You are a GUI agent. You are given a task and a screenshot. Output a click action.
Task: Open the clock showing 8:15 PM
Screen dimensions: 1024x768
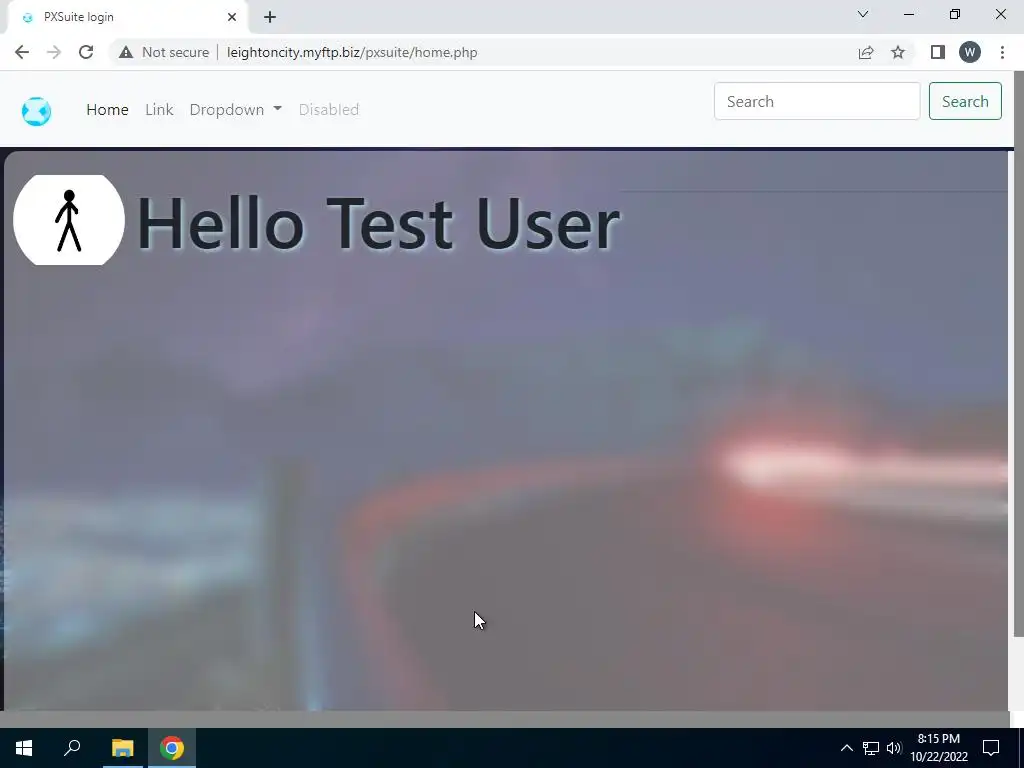click(939, 748)
